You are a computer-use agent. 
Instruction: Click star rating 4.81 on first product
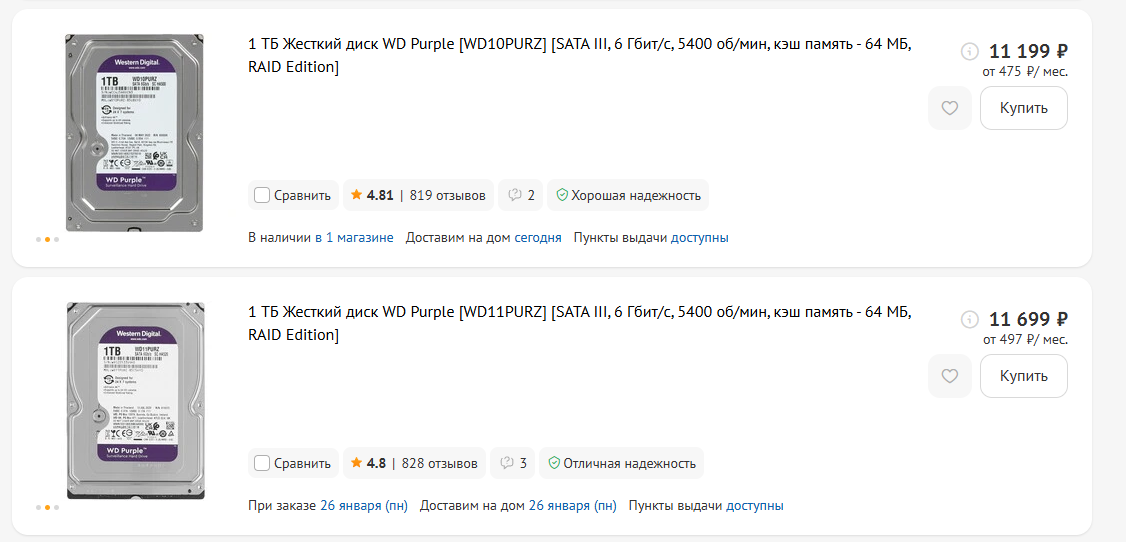[x=371, y=195]
